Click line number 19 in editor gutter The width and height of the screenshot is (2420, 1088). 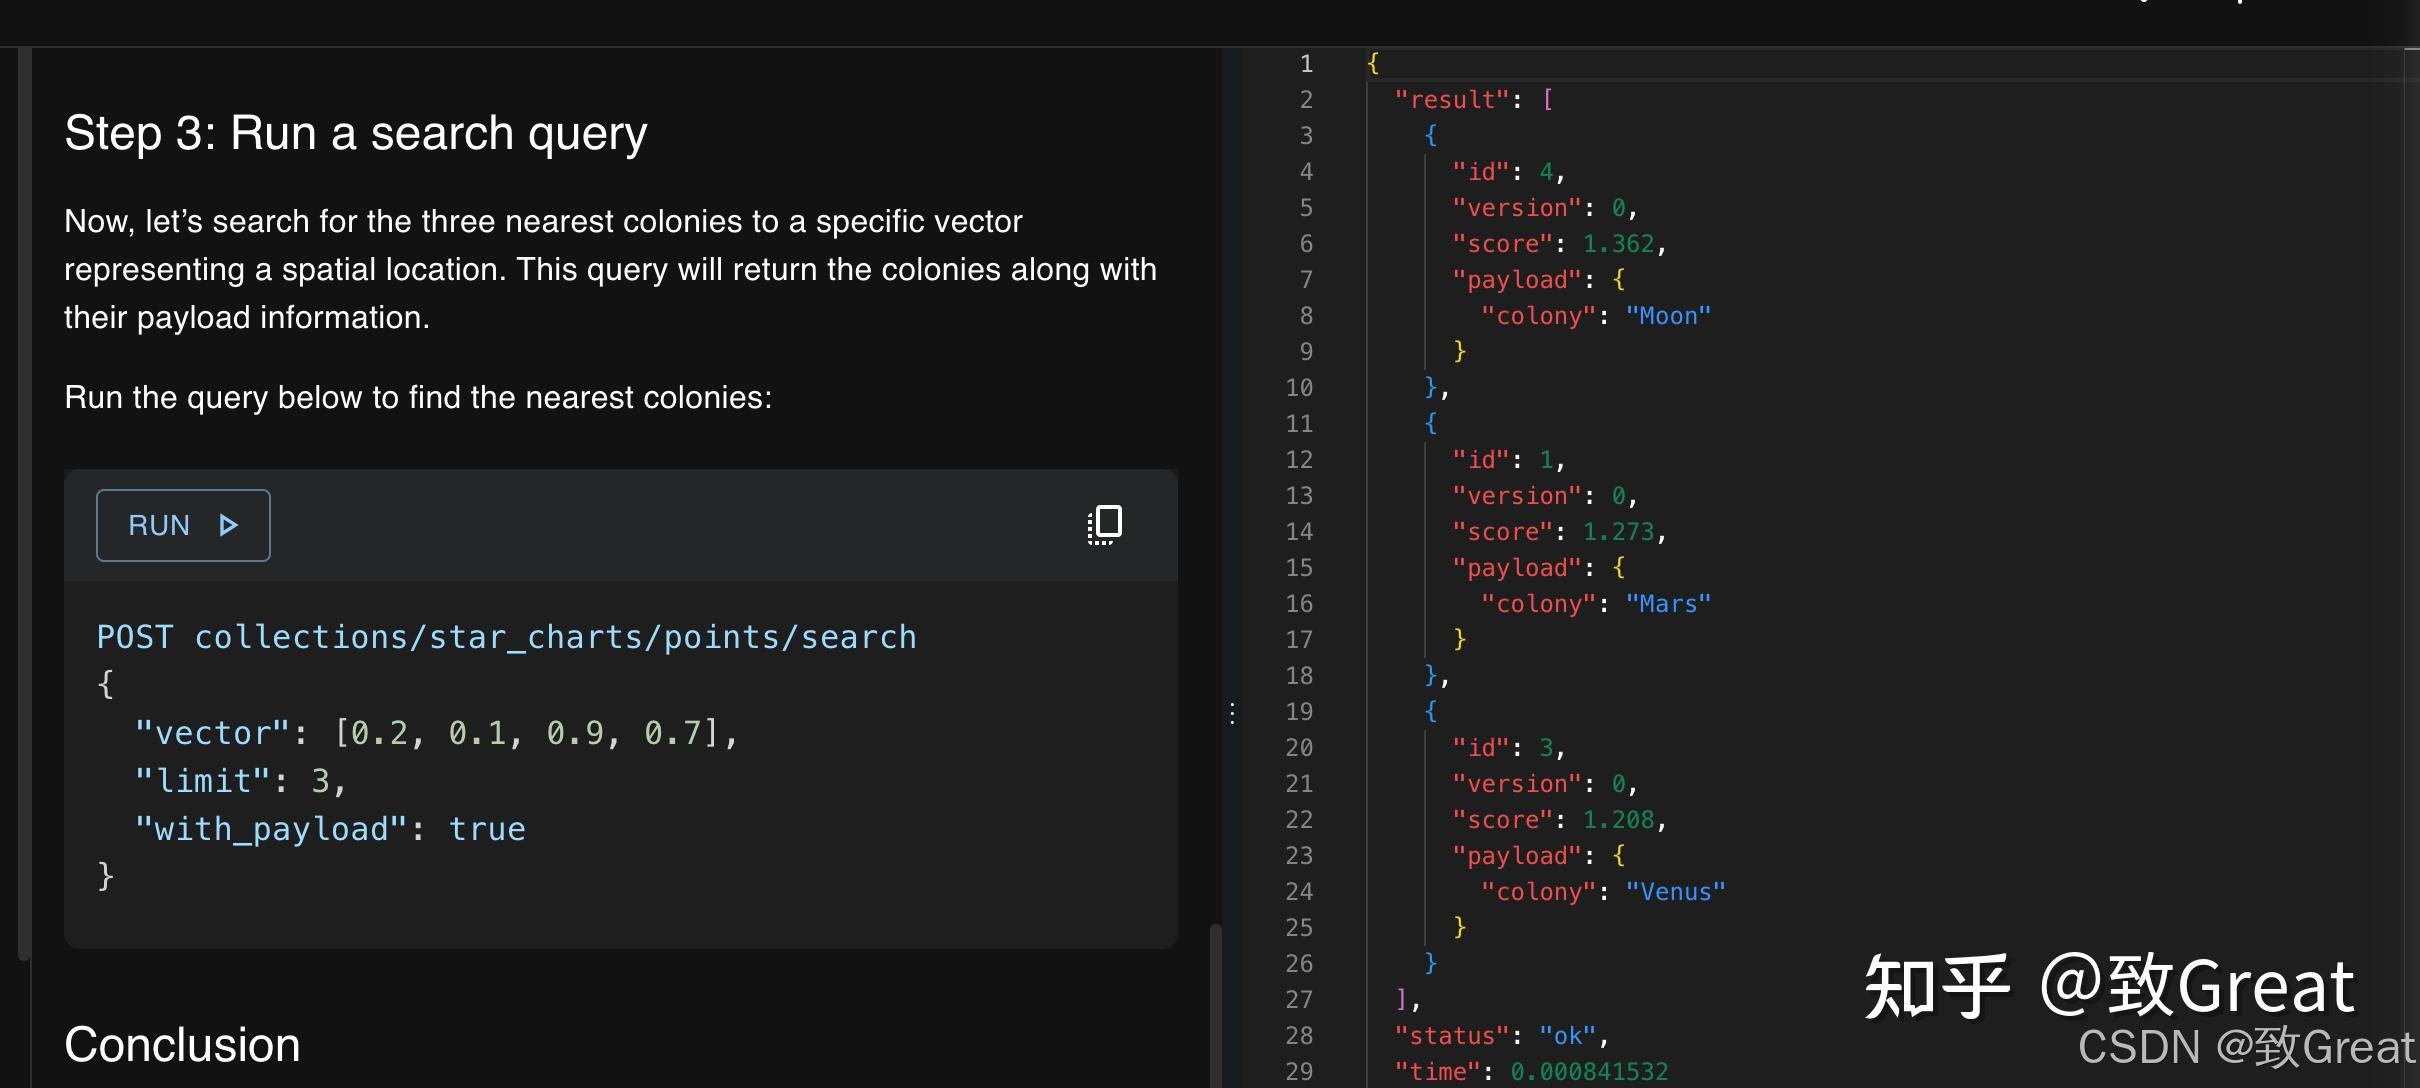1299,712
